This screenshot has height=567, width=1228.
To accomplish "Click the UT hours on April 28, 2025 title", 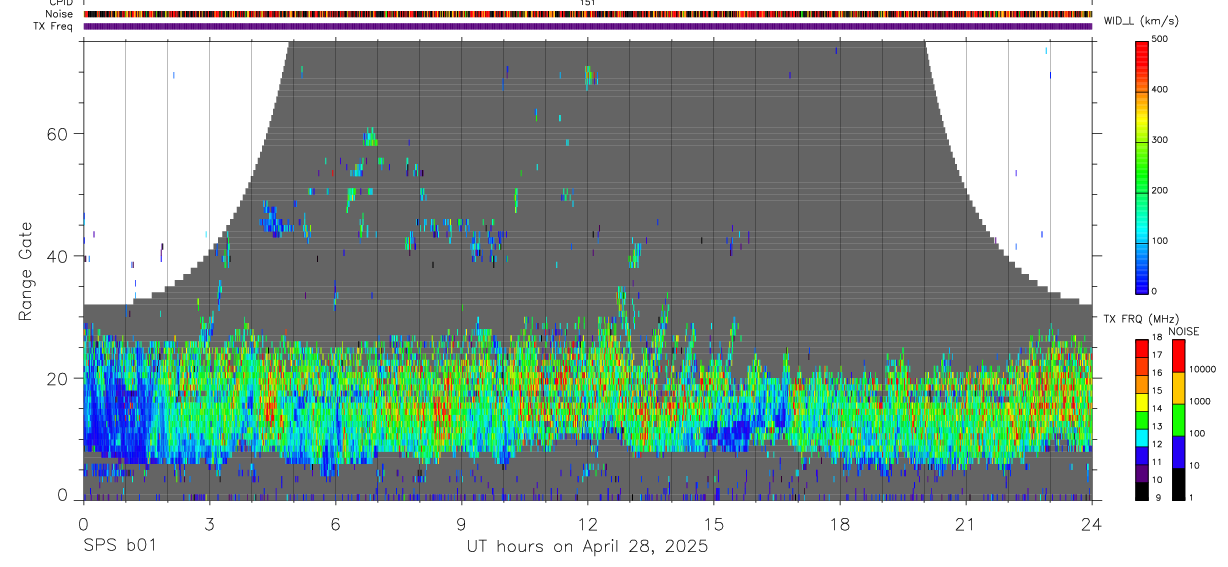I will (x=588, y=546).
